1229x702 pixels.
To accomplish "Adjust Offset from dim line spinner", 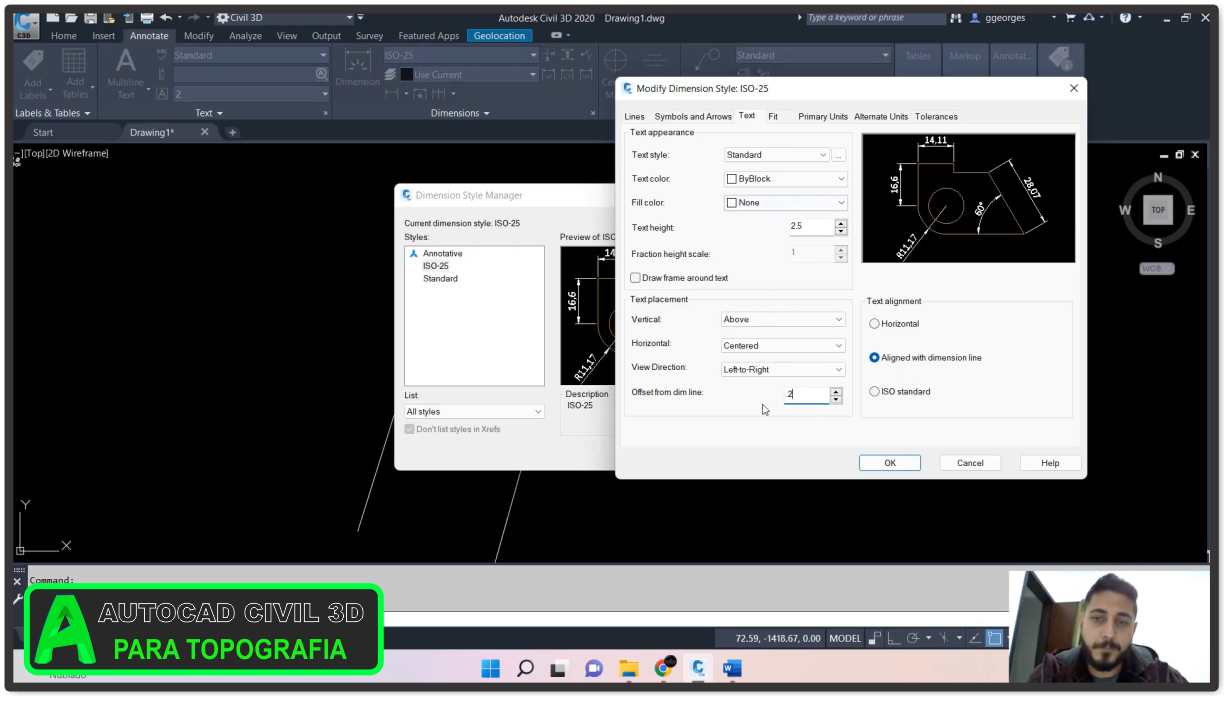I will [x=837, y=395].
